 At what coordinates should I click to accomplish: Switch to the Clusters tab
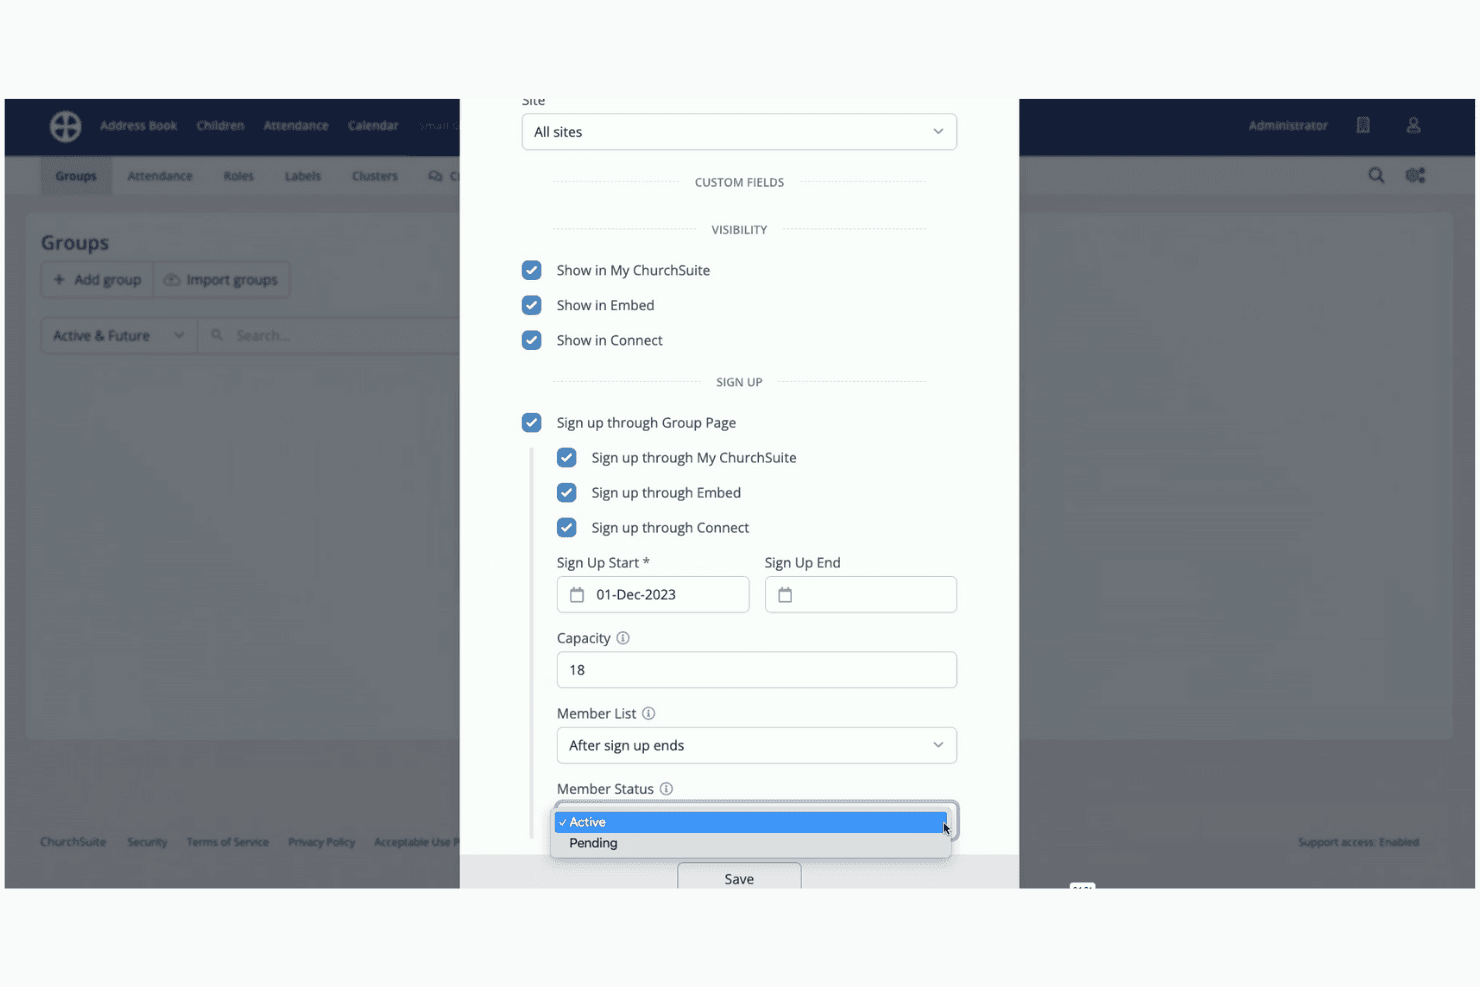click(x=375, y=176)
